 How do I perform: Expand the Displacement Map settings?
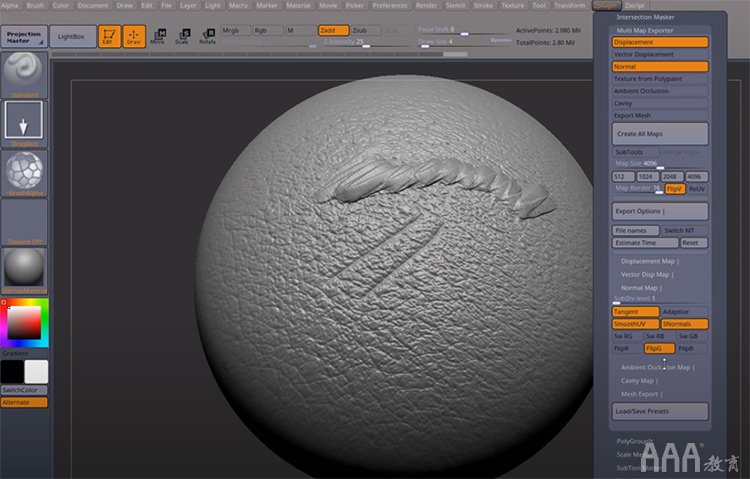pyautogui.click(x=650, y=261)
